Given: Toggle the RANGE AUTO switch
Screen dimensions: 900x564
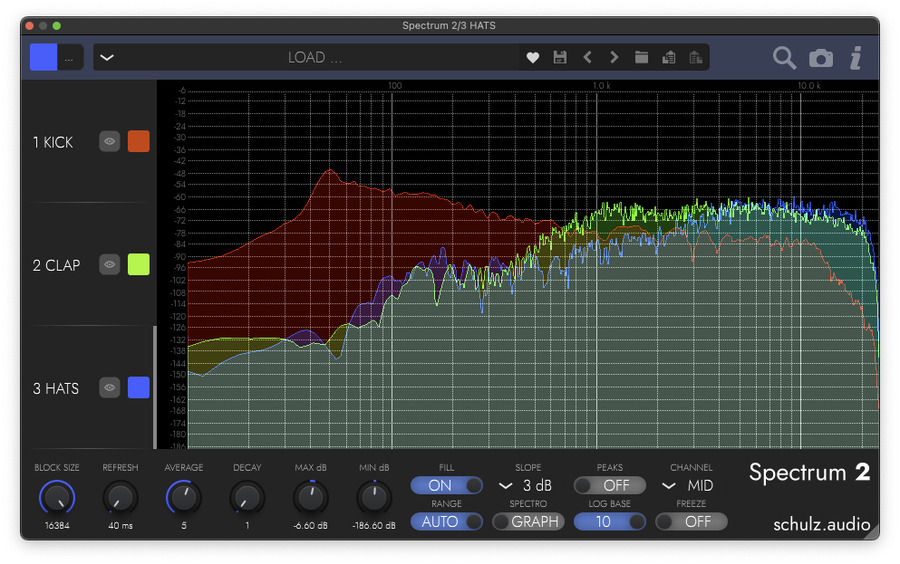Looking at the screenshot, I should [447, 522].
